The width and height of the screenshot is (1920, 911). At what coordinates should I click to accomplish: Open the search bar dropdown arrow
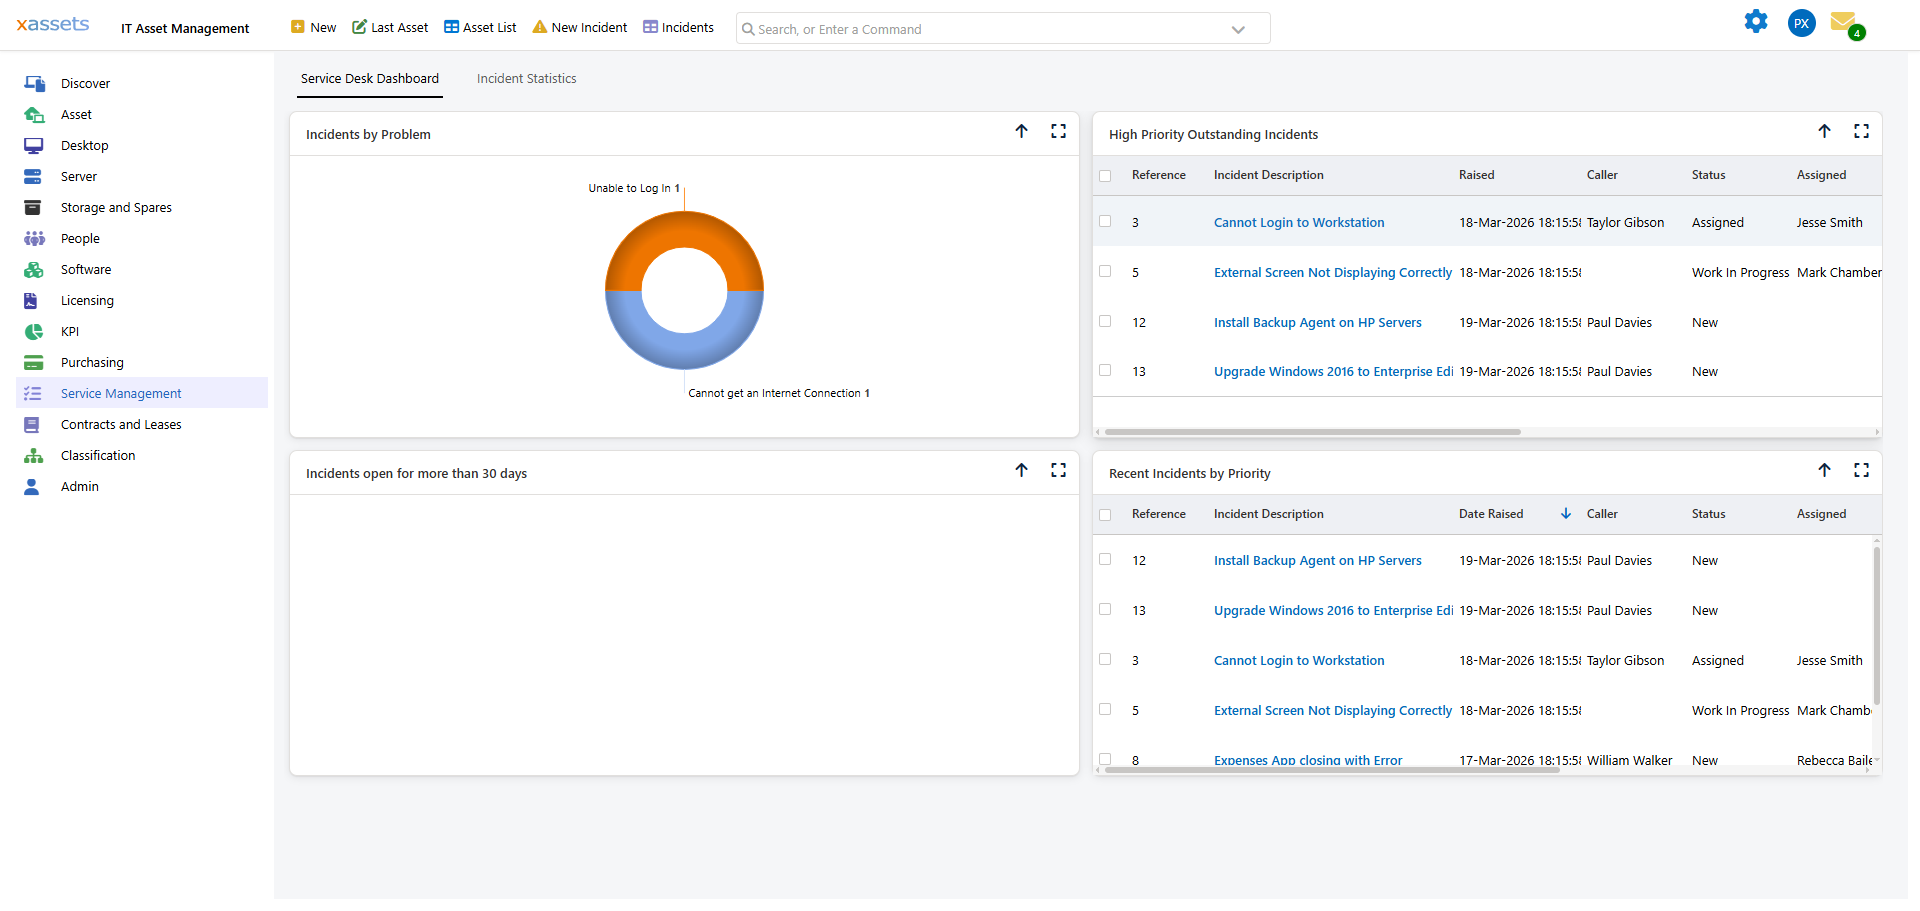[x=1239, y=29]
